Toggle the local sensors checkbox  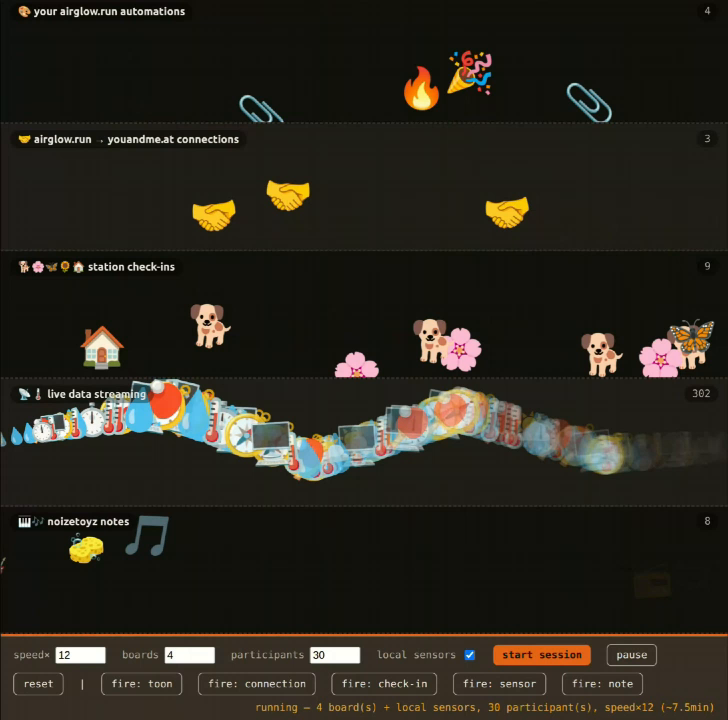(469, 655)
